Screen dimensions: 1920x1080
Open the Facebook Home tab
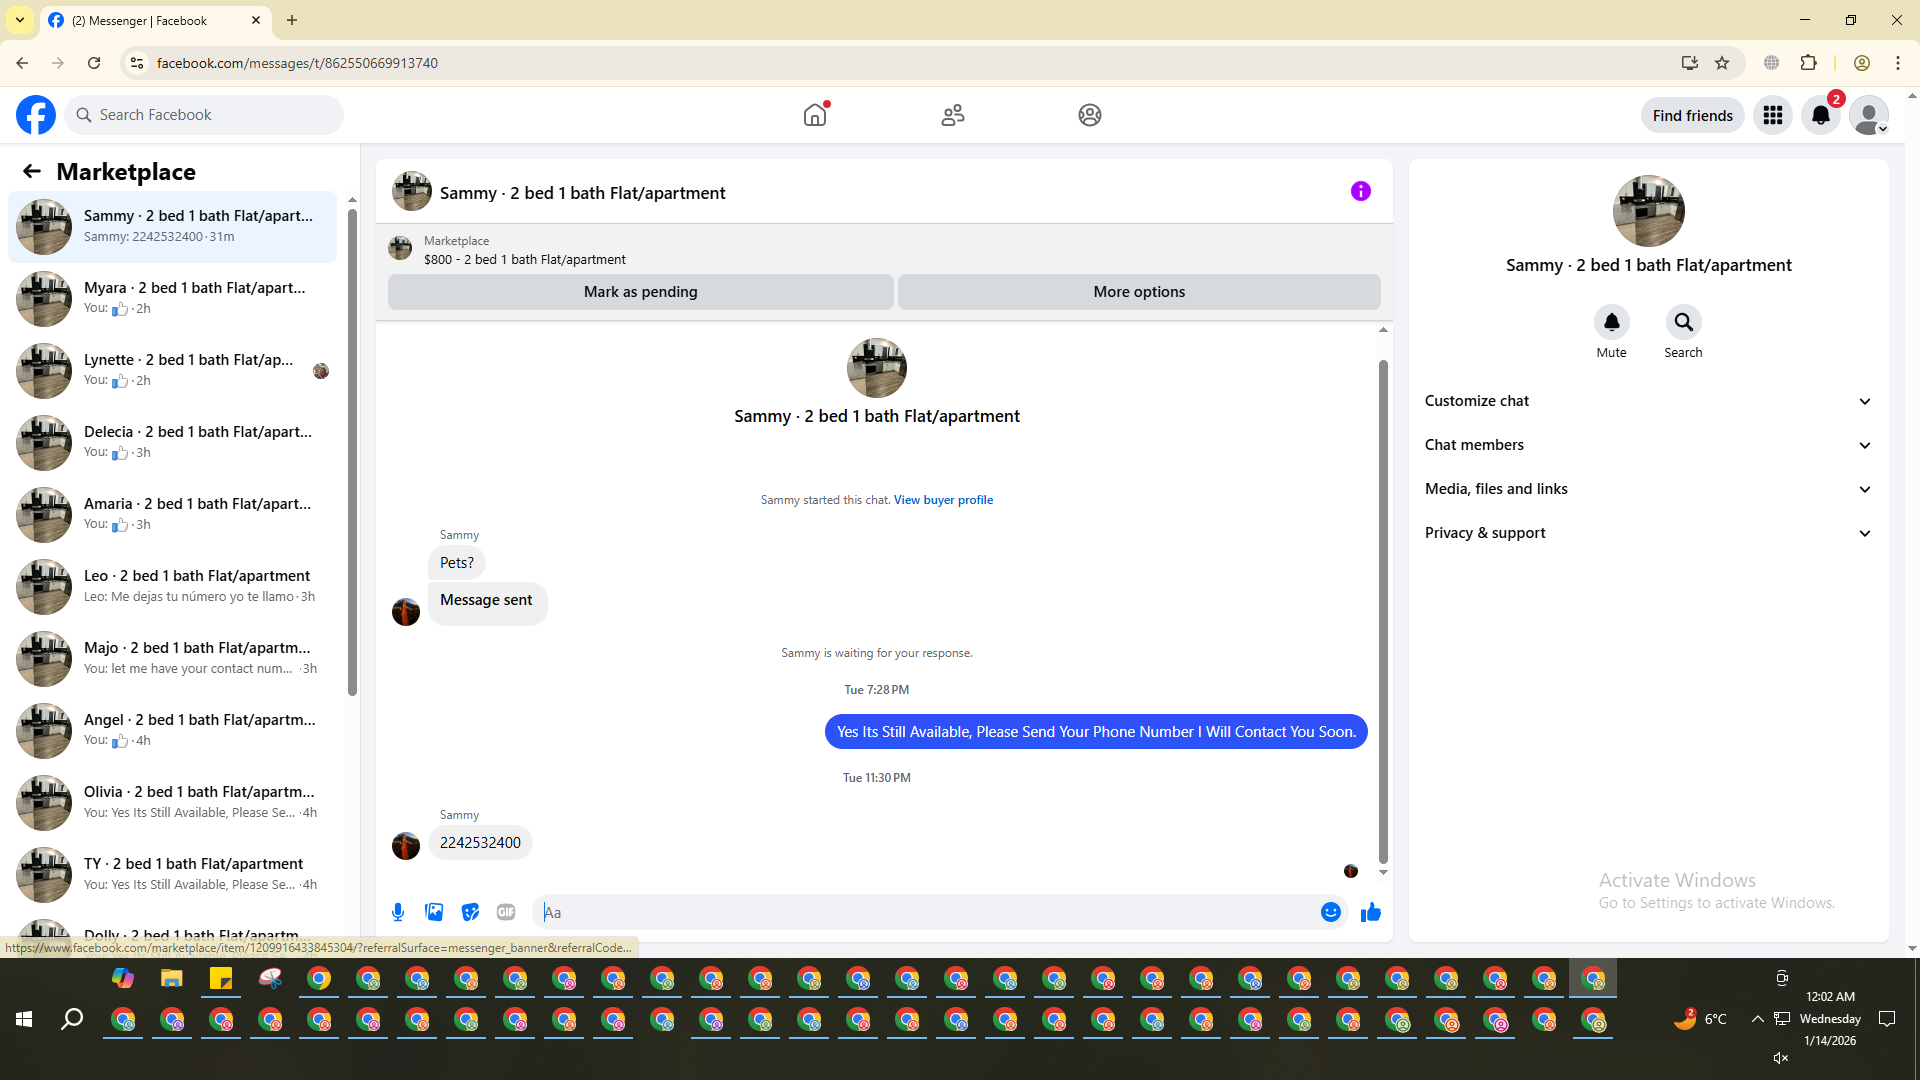click(x=815, y=115)
